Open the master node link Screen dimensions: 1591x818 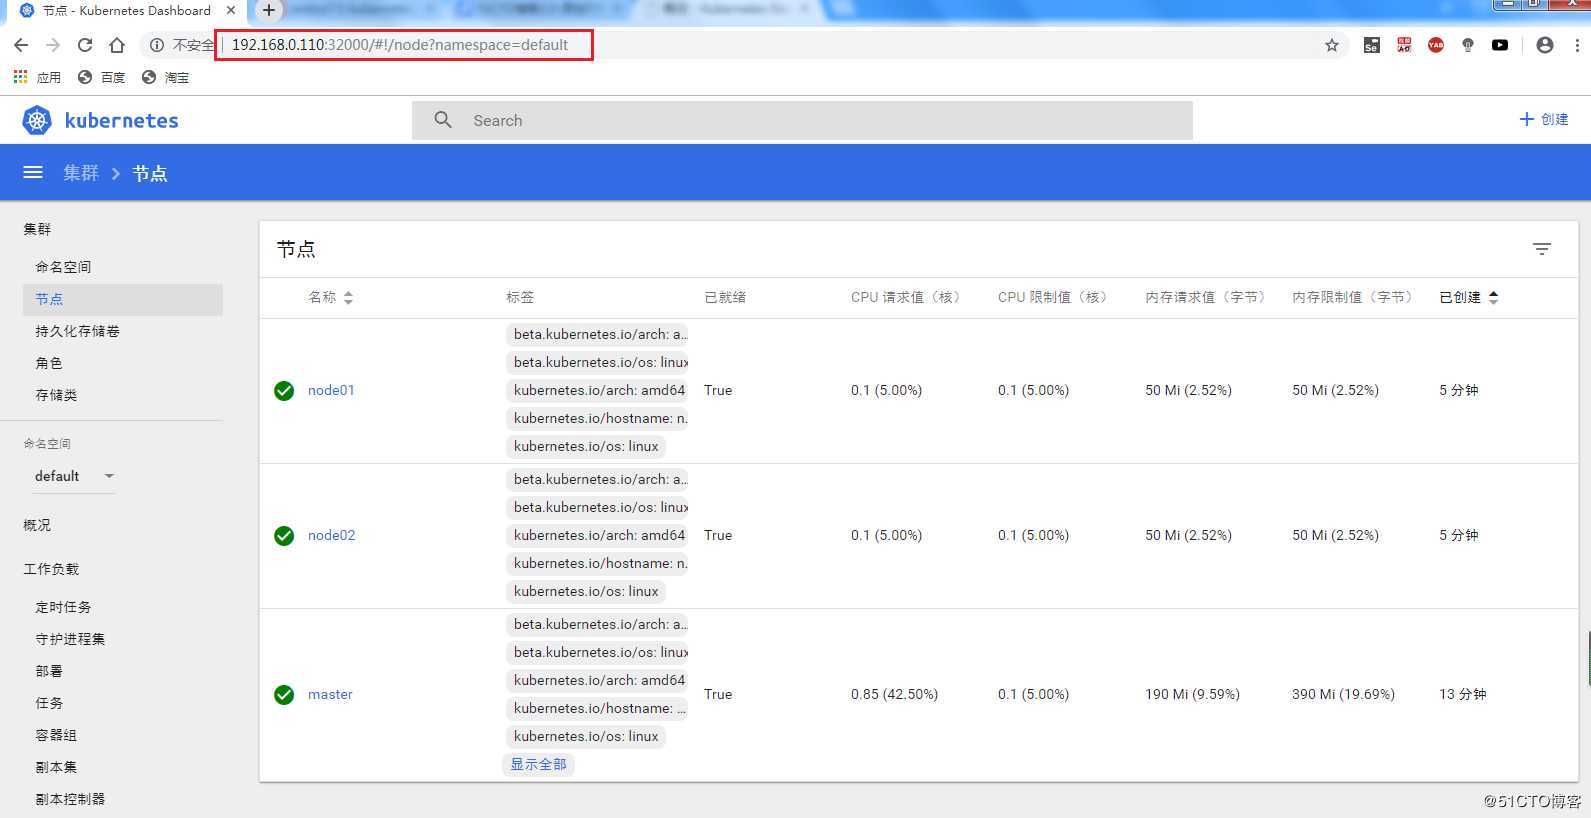330,694
